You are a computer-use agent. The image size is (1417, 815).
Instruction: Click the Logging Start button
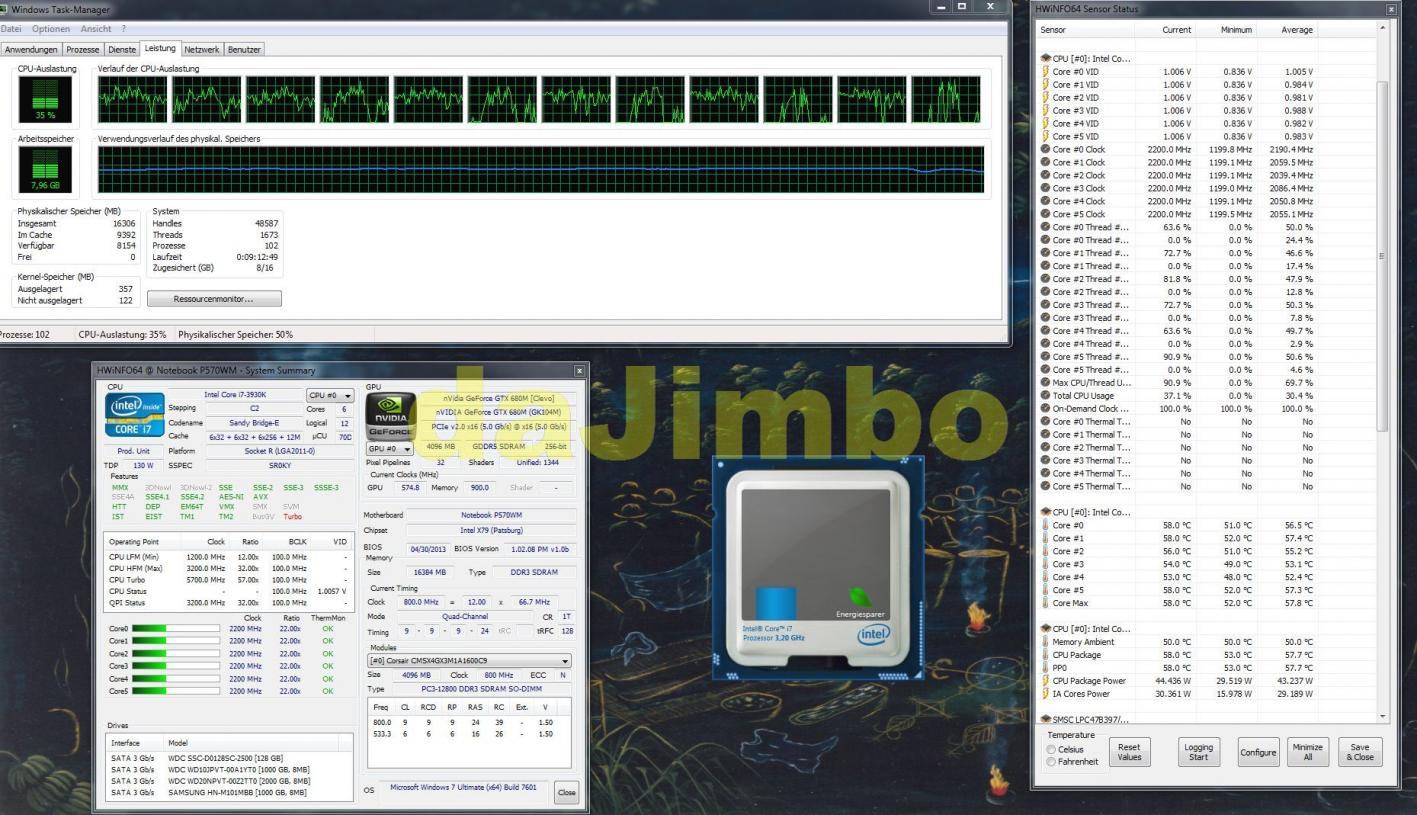(x=1198, y=752)
